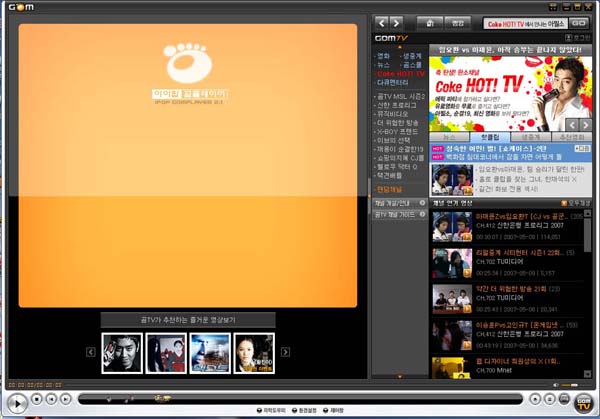Start playback with the round Play button
The width and height of the screenshot is (600, 419).
[x=17, y=403]
